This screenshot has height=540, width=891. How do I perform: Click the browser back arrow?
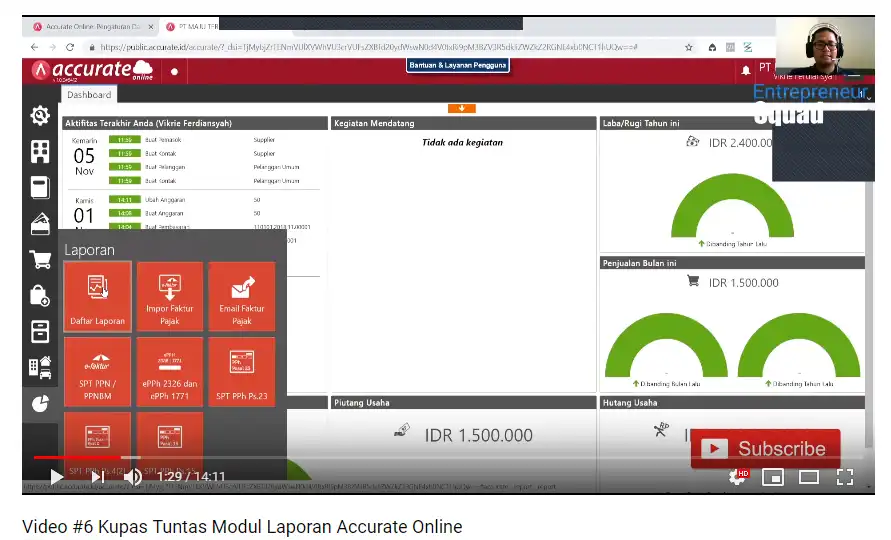35,47
